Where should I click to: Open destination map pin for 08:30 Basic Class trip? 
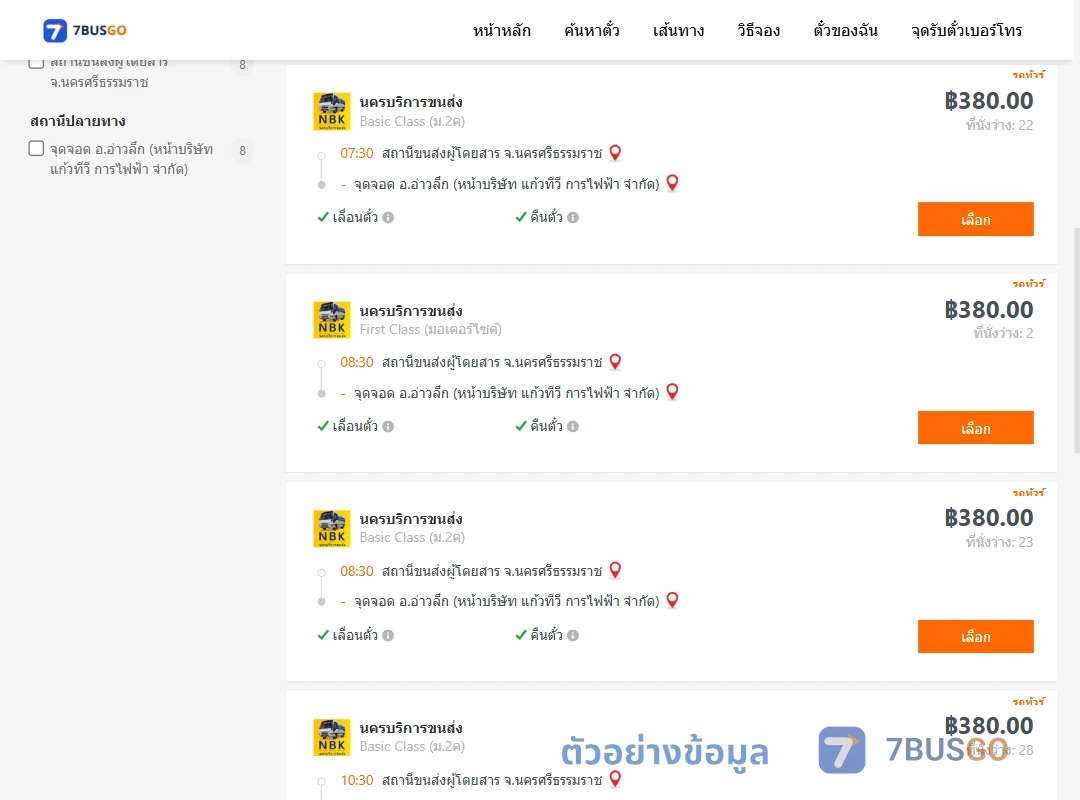tap(672, 600)
